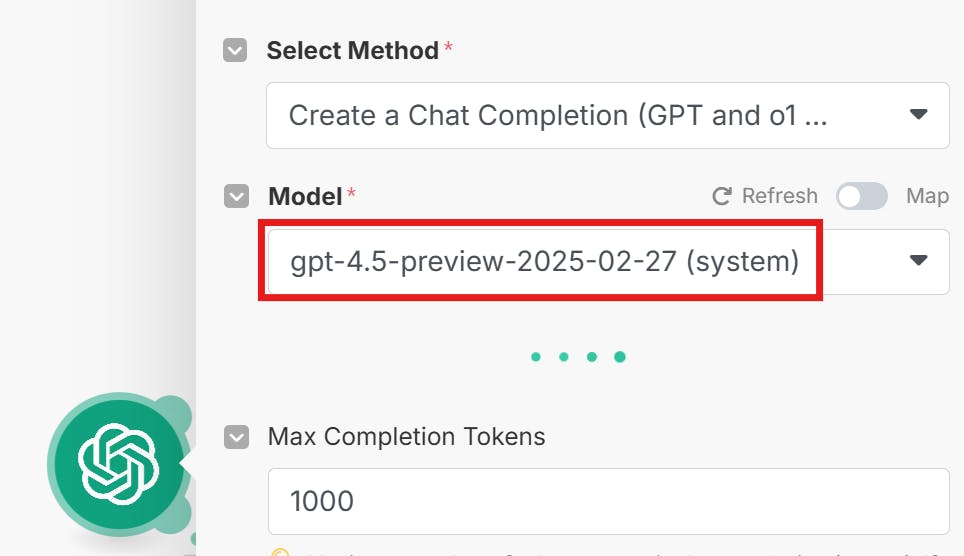
Task: Click the leftmost light green dot
Action: tap(536, 357)
